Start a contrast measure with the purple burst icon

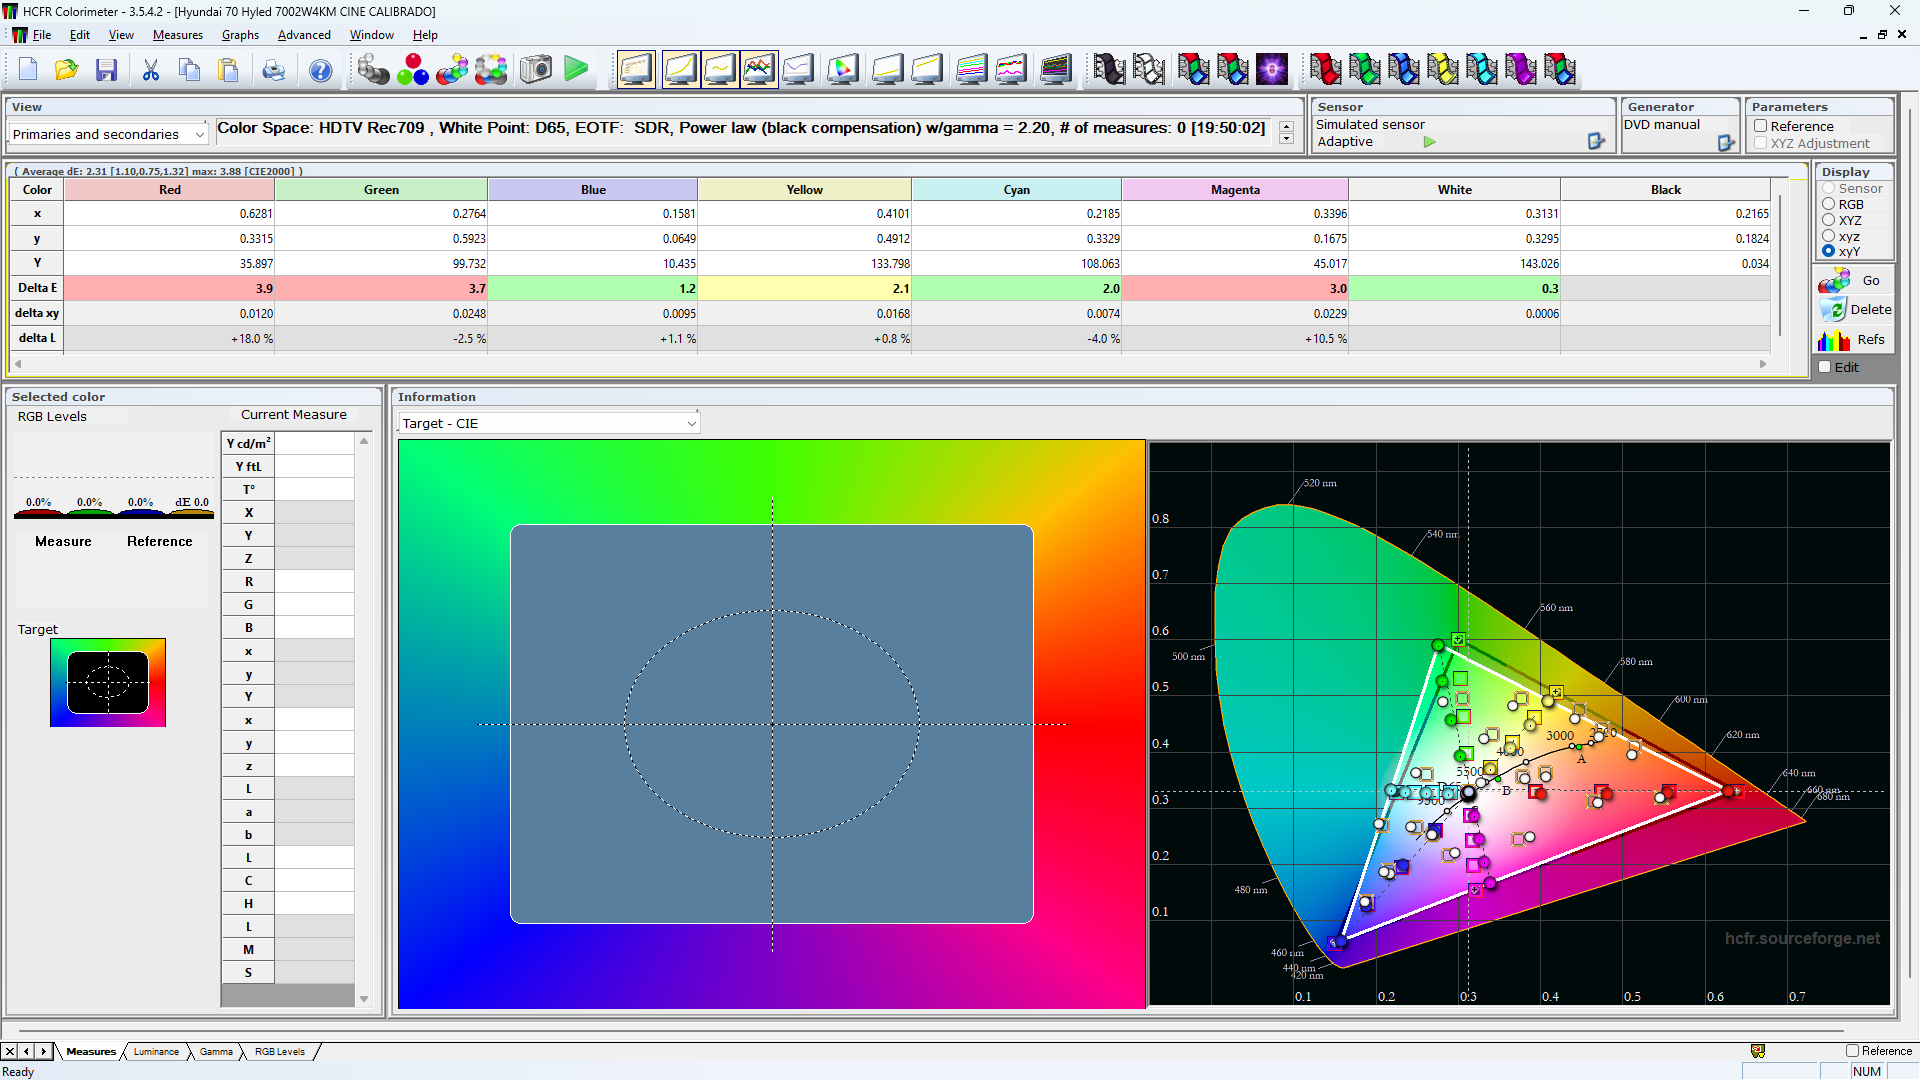coord(1273,69)
